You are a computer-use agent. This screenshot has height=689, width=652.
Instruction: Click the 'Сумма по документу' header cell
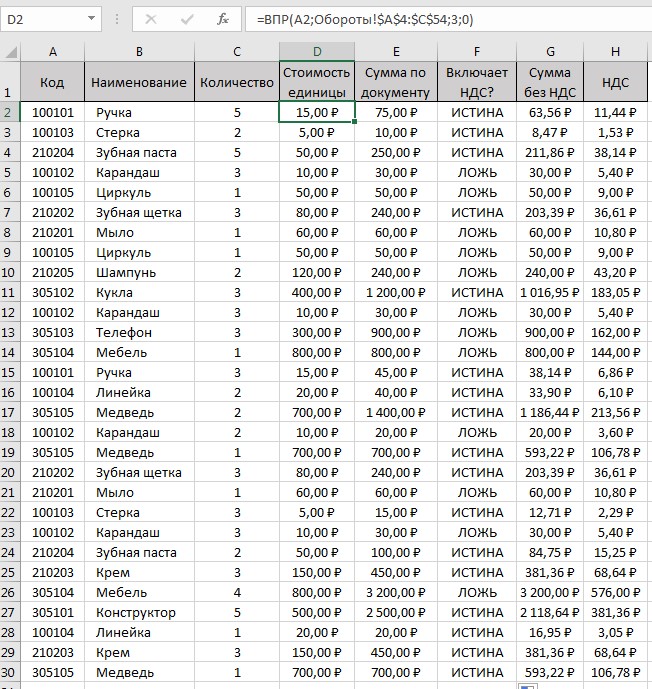(396, 82)
